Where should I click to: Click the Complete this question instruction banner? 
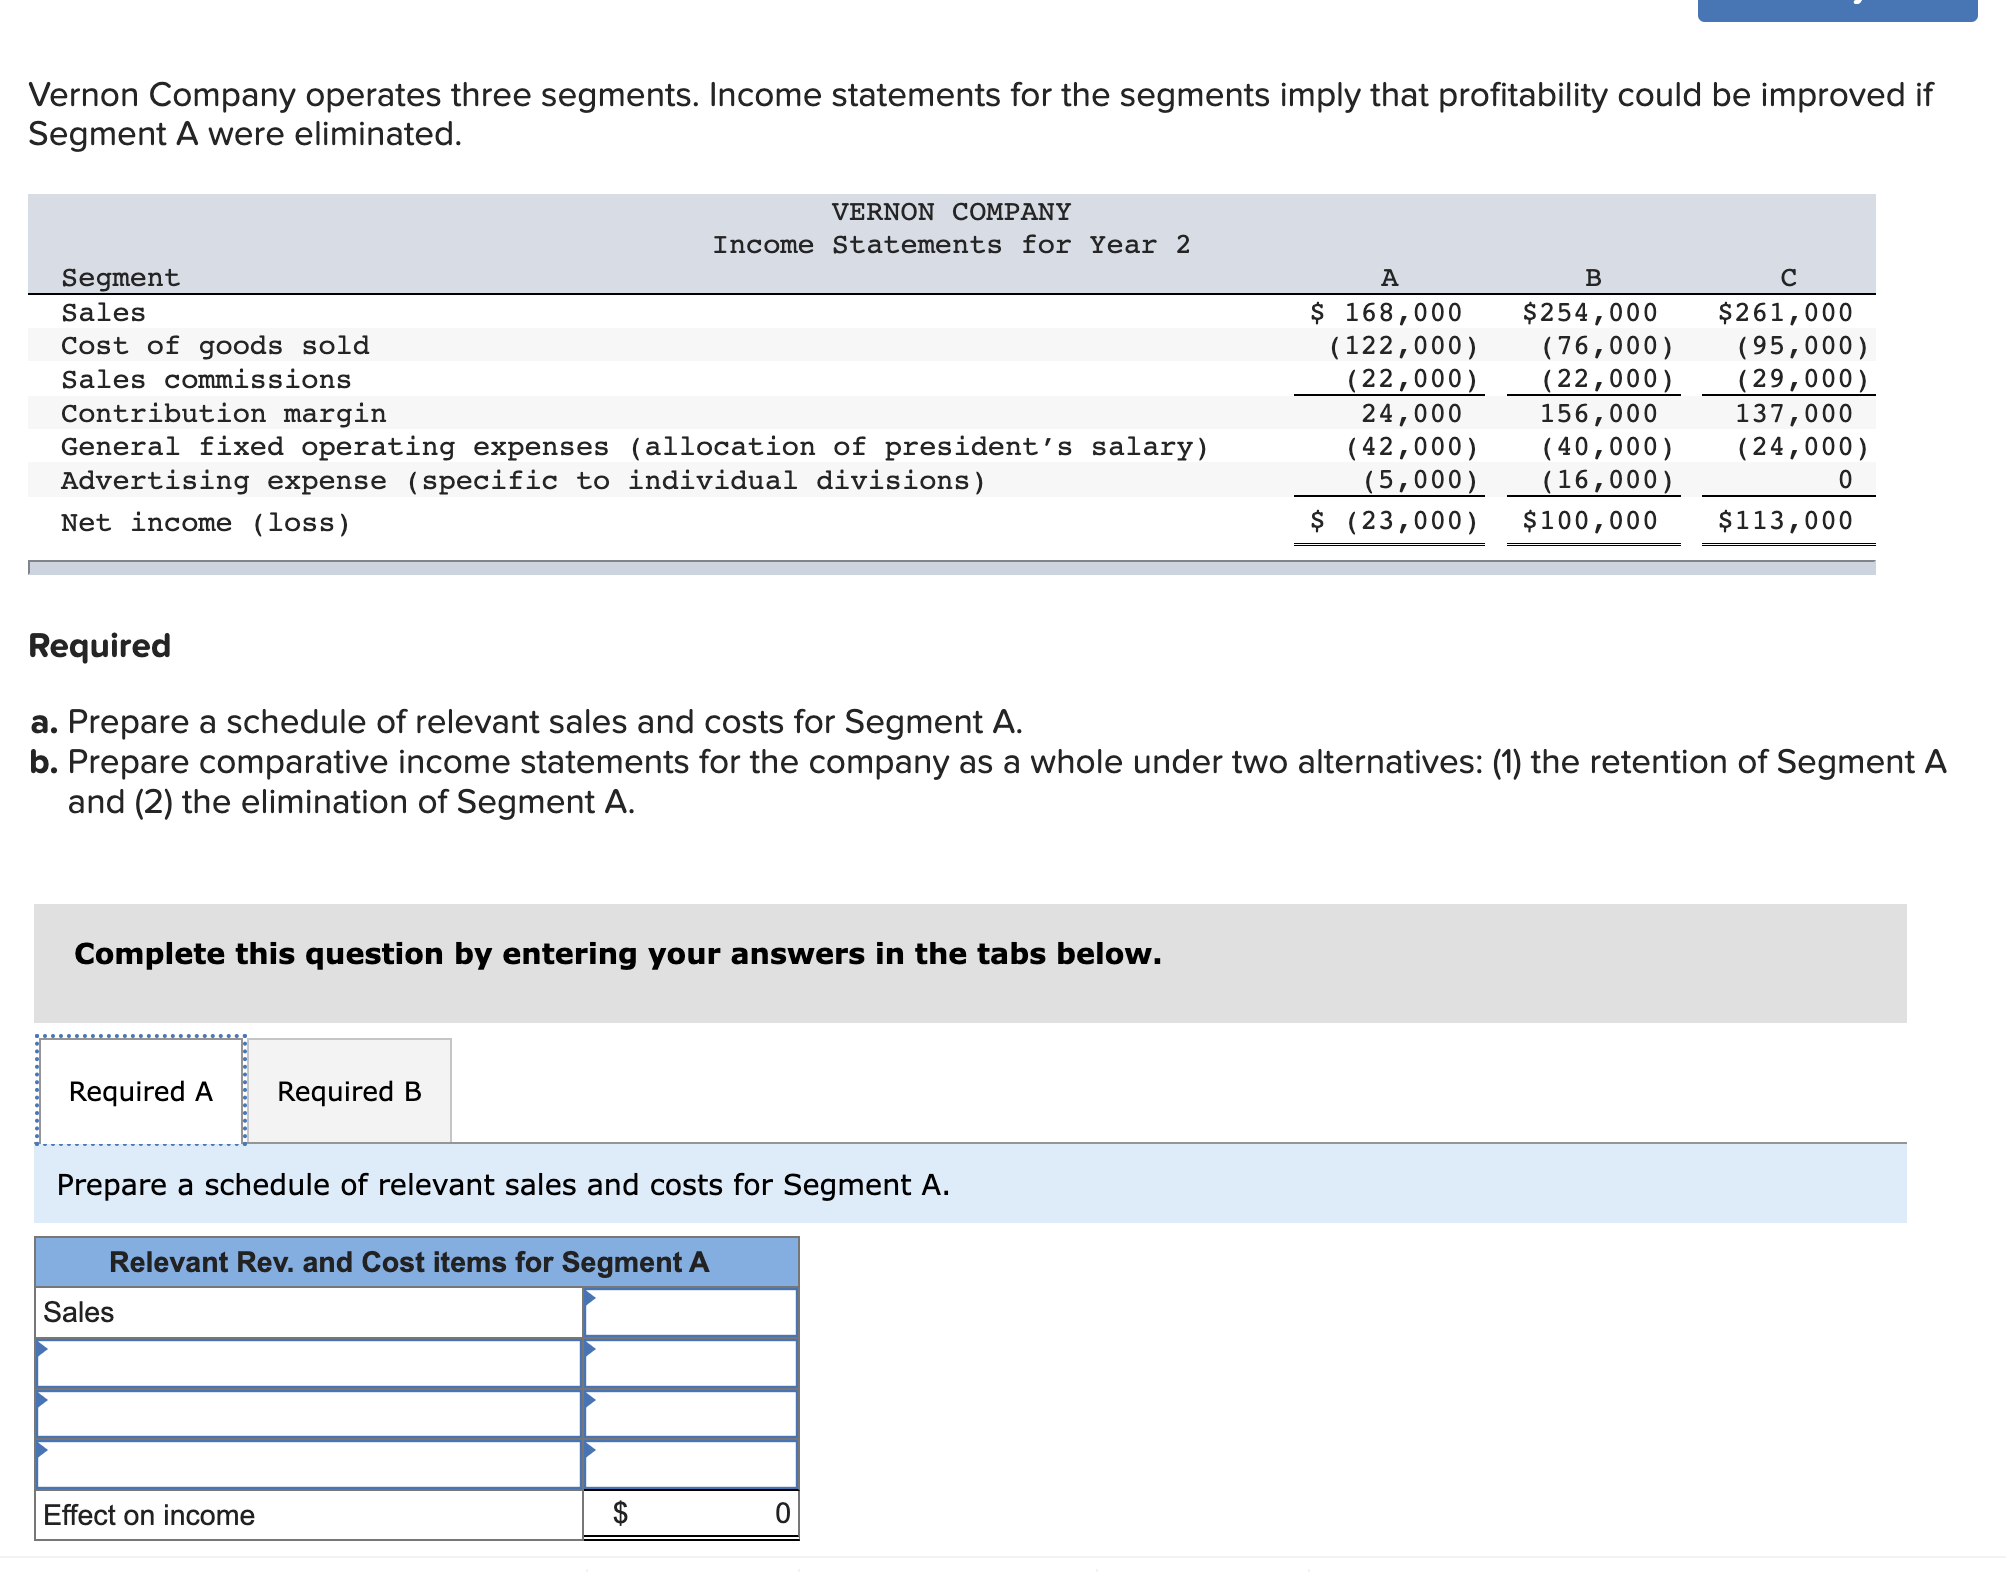618,954
